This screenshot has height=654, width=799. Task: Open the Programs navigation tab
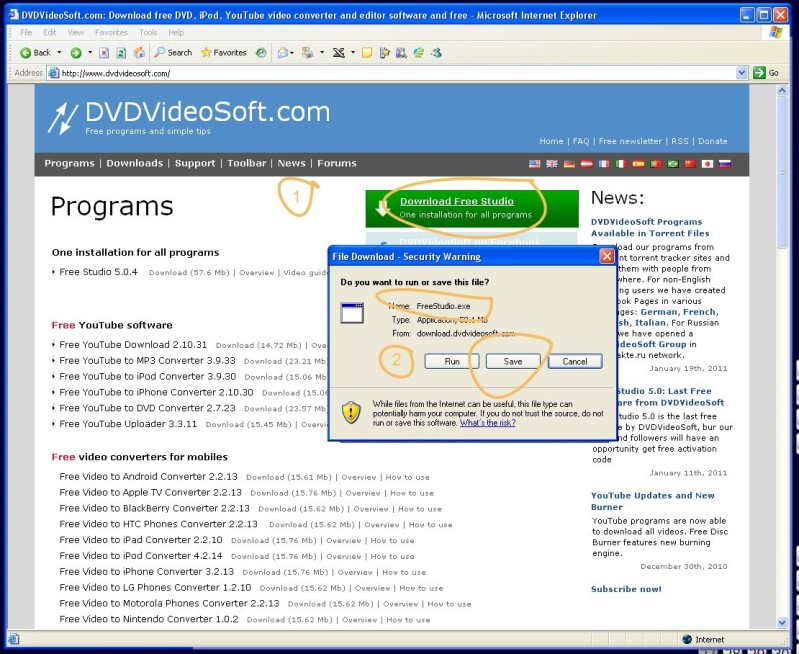tap(69, 163)
